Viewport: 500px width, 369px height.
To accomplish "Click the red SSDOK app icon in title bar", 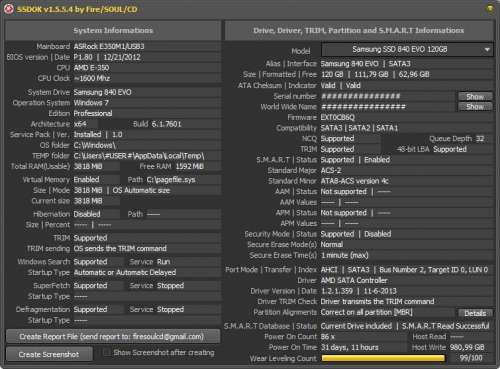I will click(x=9, y=9).
